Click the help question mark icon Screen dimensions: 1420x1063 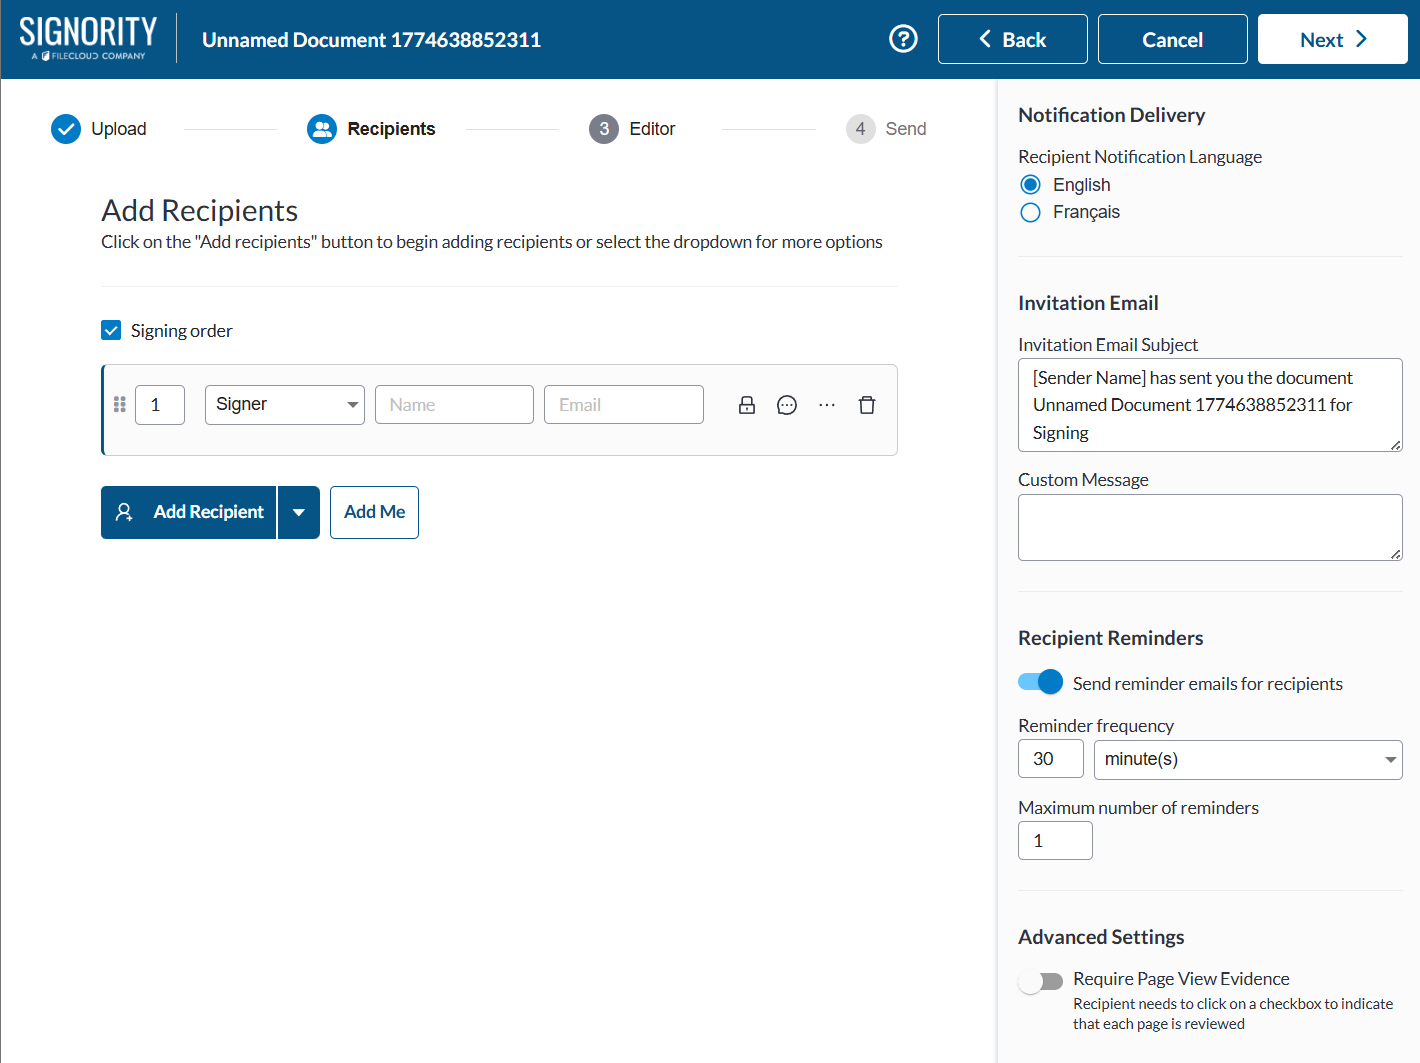903,39
